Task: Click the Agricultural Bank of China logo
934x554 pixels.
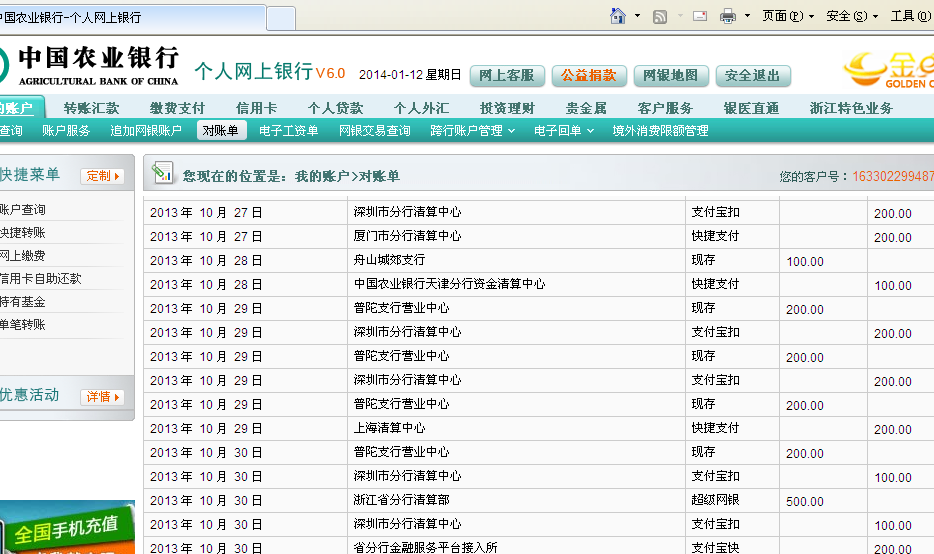Action: click(90, 65)
